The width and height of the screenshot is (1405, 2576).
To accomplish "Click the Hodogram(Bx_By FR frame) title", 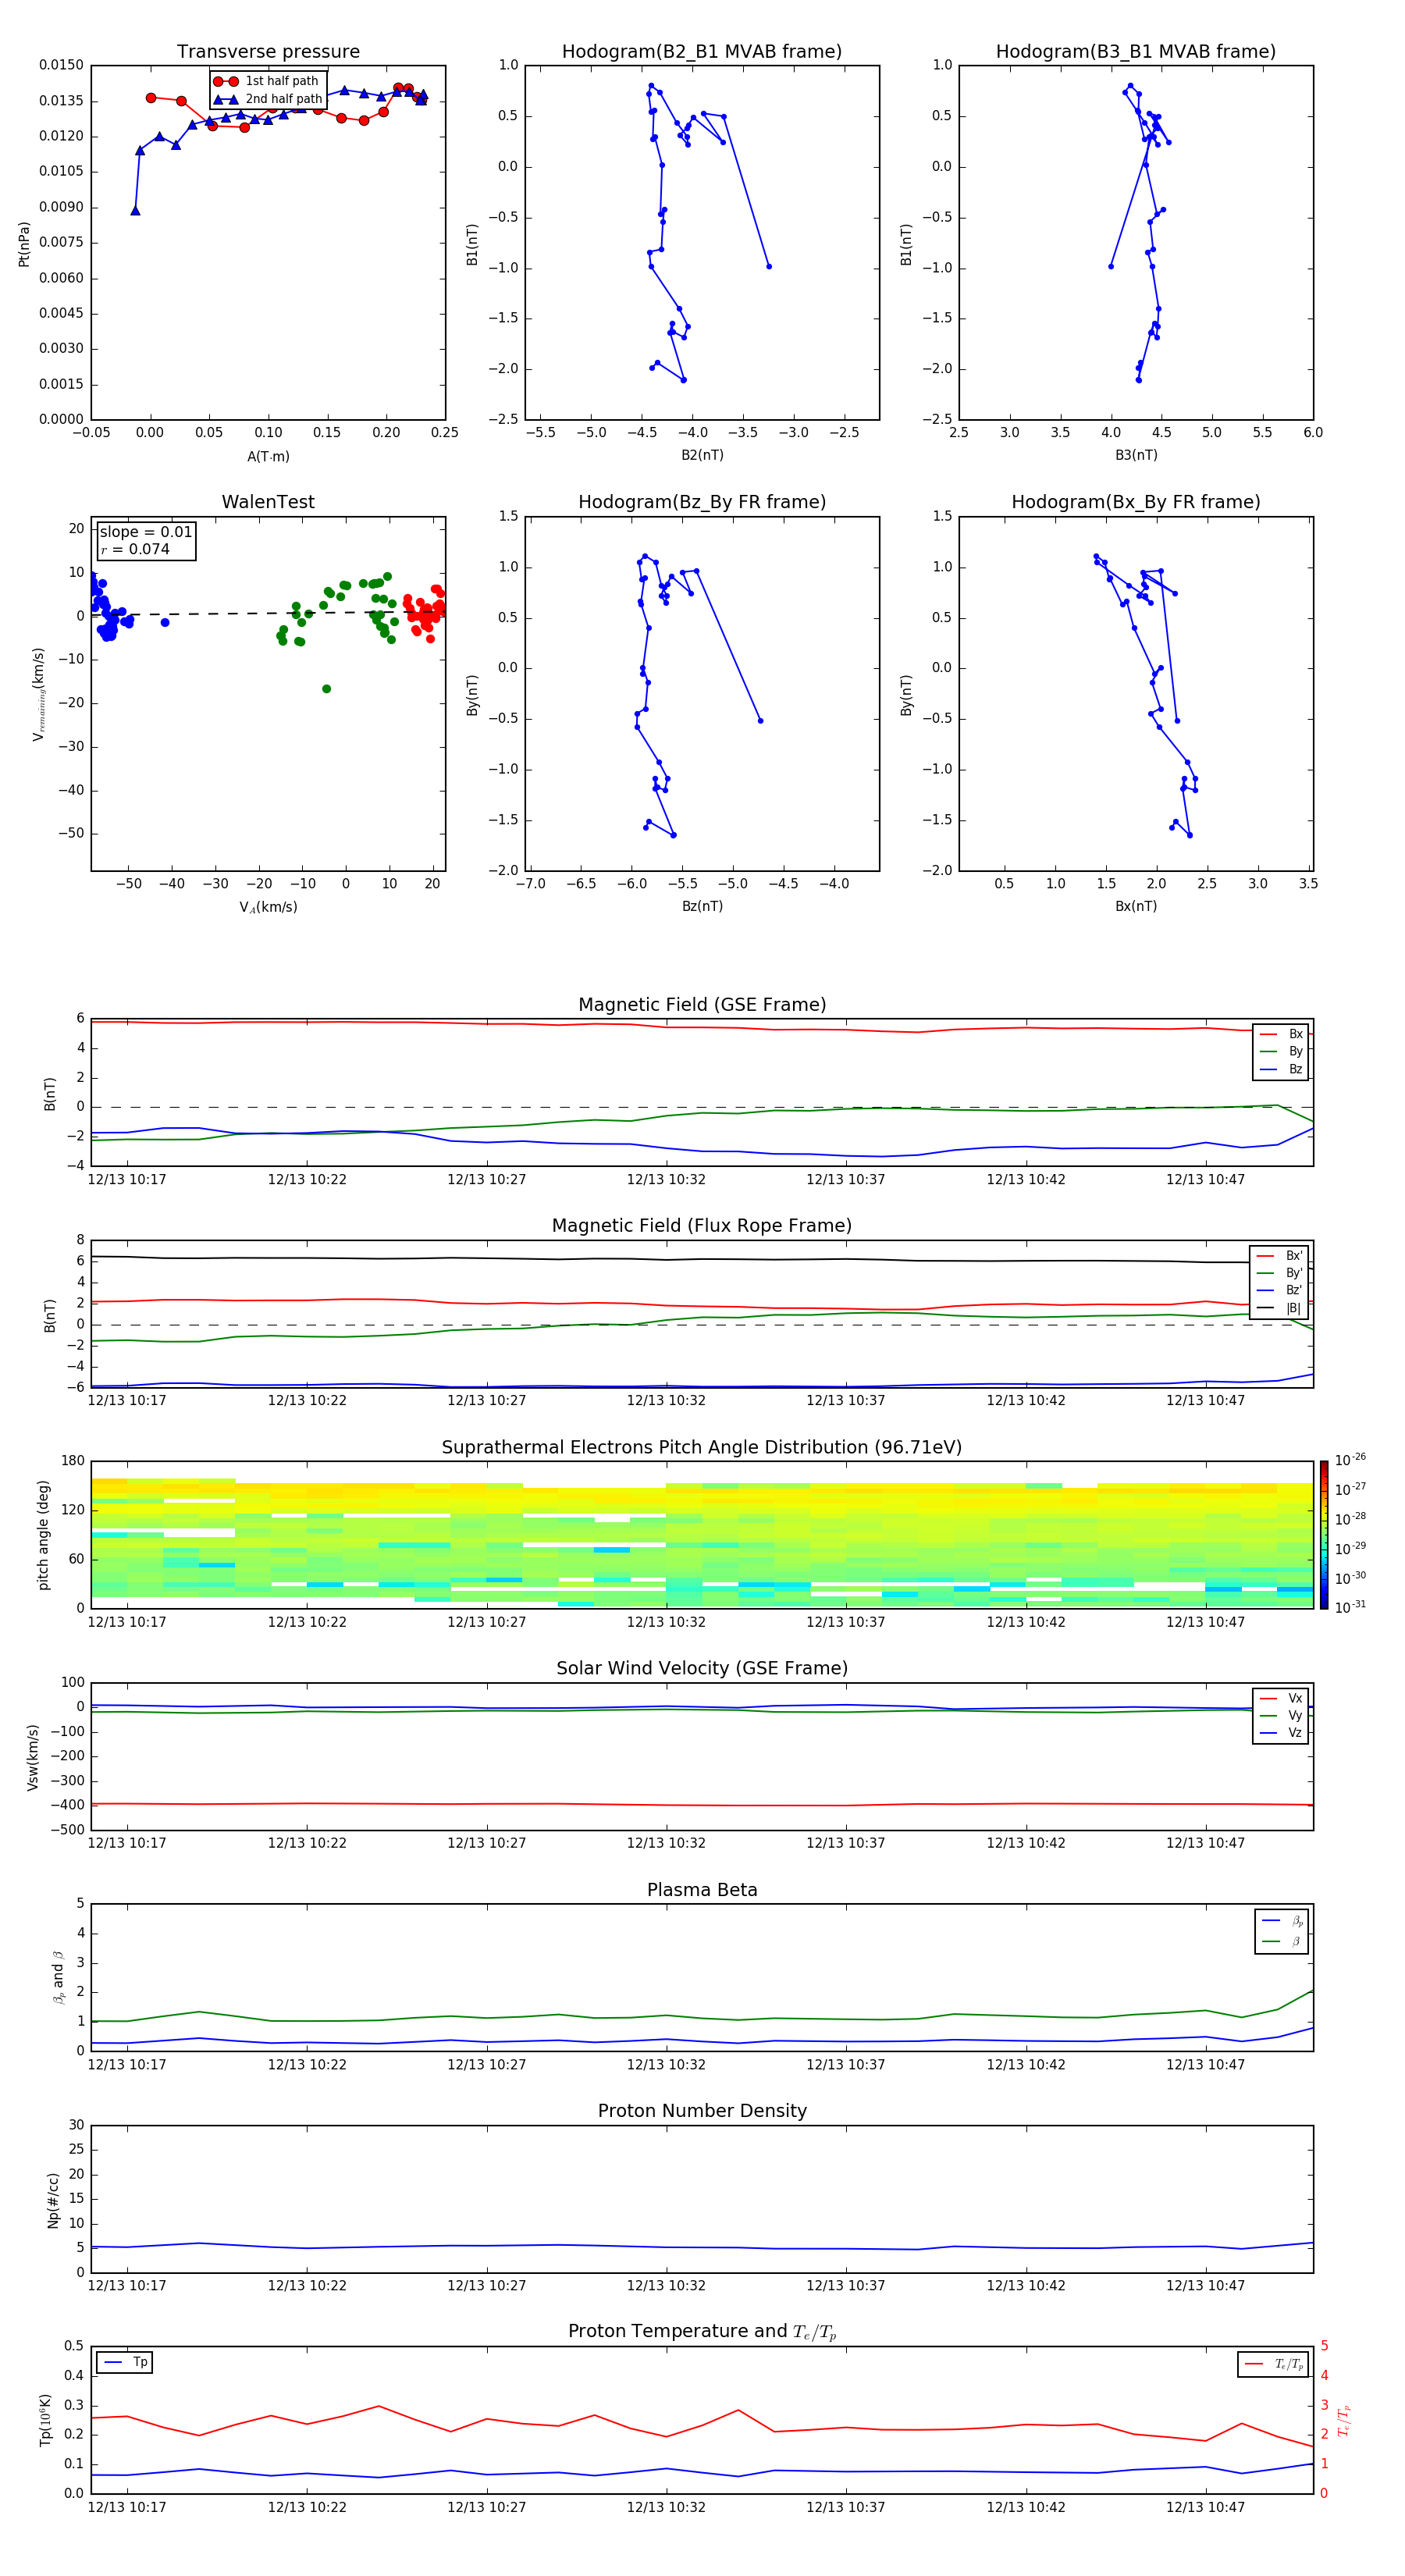I will coord(1136,502).
